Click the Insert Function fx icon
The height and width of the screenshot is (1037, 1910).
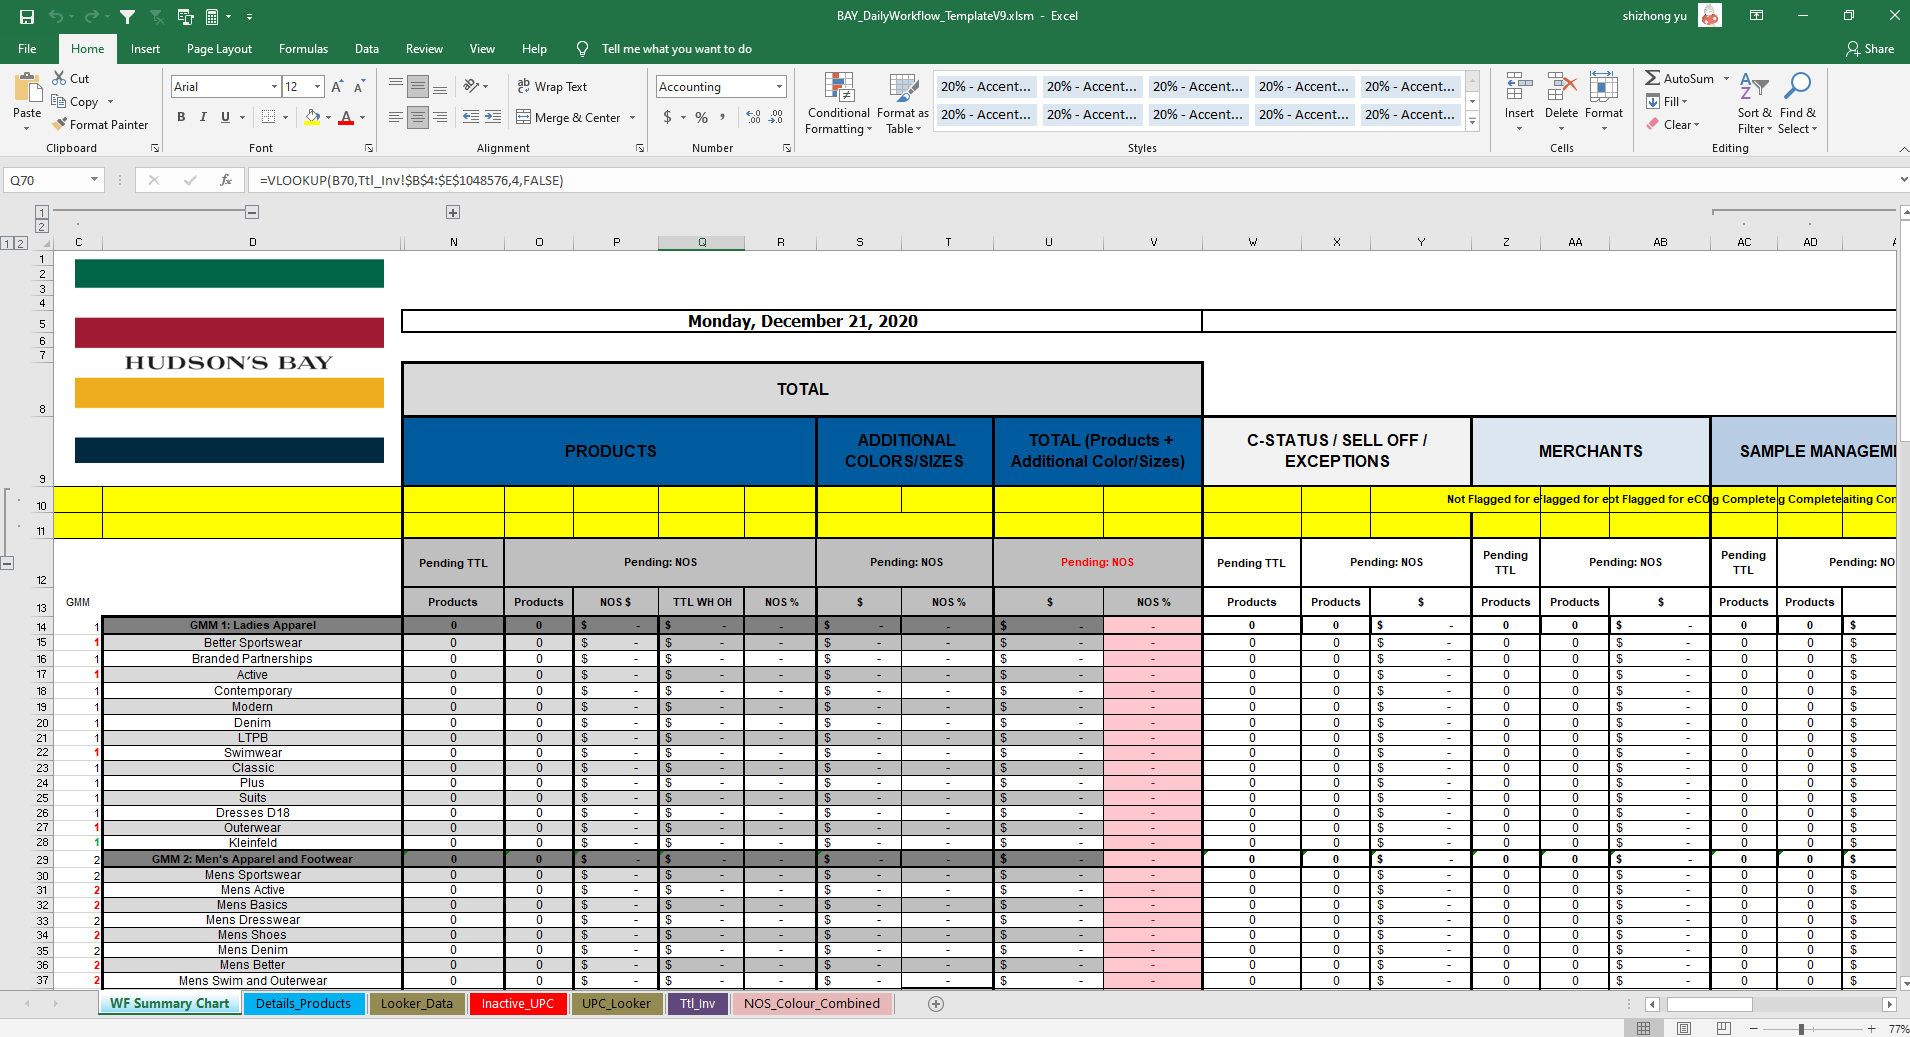226,180
